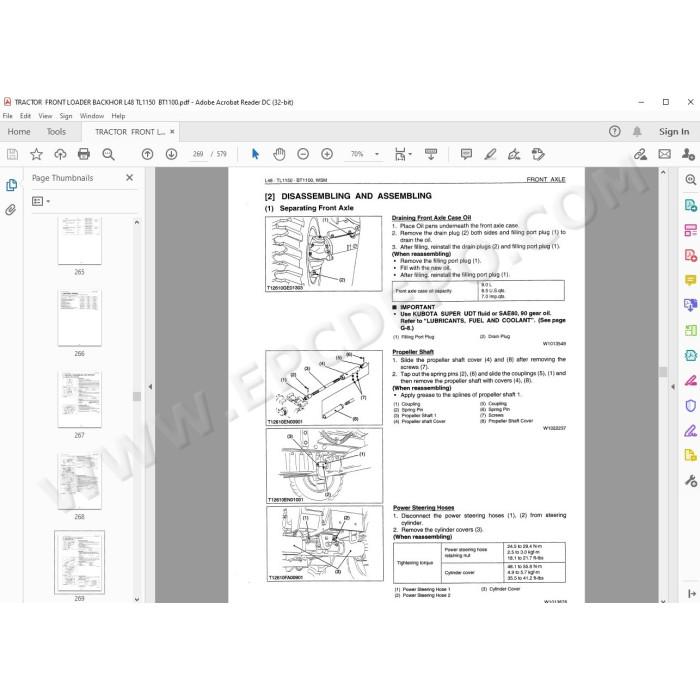Close the TRACTOR FRONT L... document tab
This screenshot has height=700, width=700.
172,132
